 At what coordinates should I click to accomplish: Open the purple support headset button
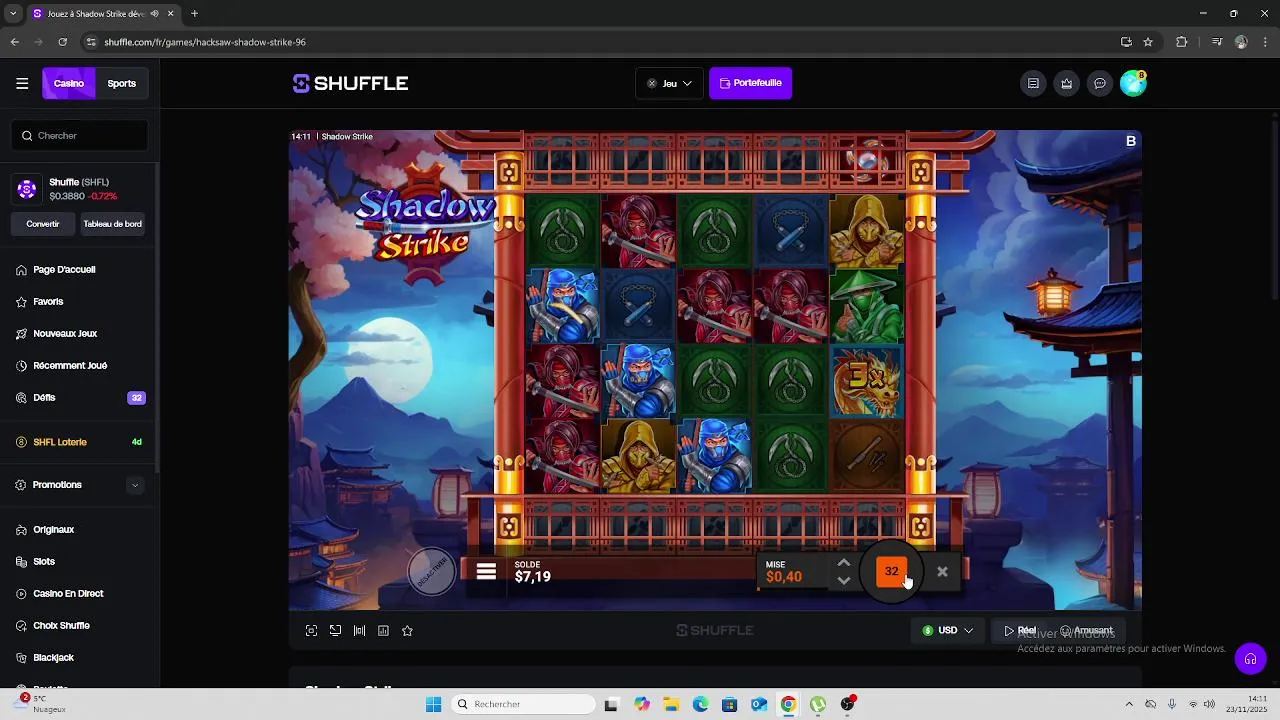pyautogui.click(x=1249, y=658)
